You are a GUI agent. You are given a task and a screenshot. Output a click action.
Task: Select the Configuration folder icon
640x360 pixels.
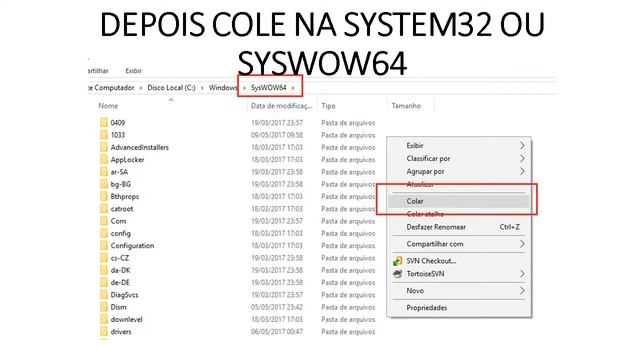click(x=104, y=245)
